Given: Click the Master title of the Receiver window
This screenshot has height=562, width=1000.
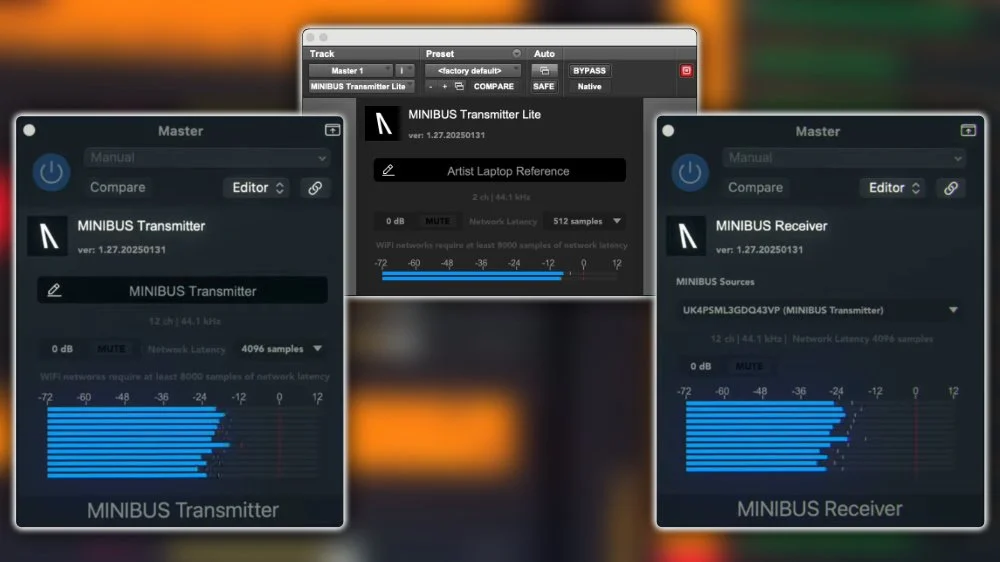Looking at the screenshot, I should [818, 131].
